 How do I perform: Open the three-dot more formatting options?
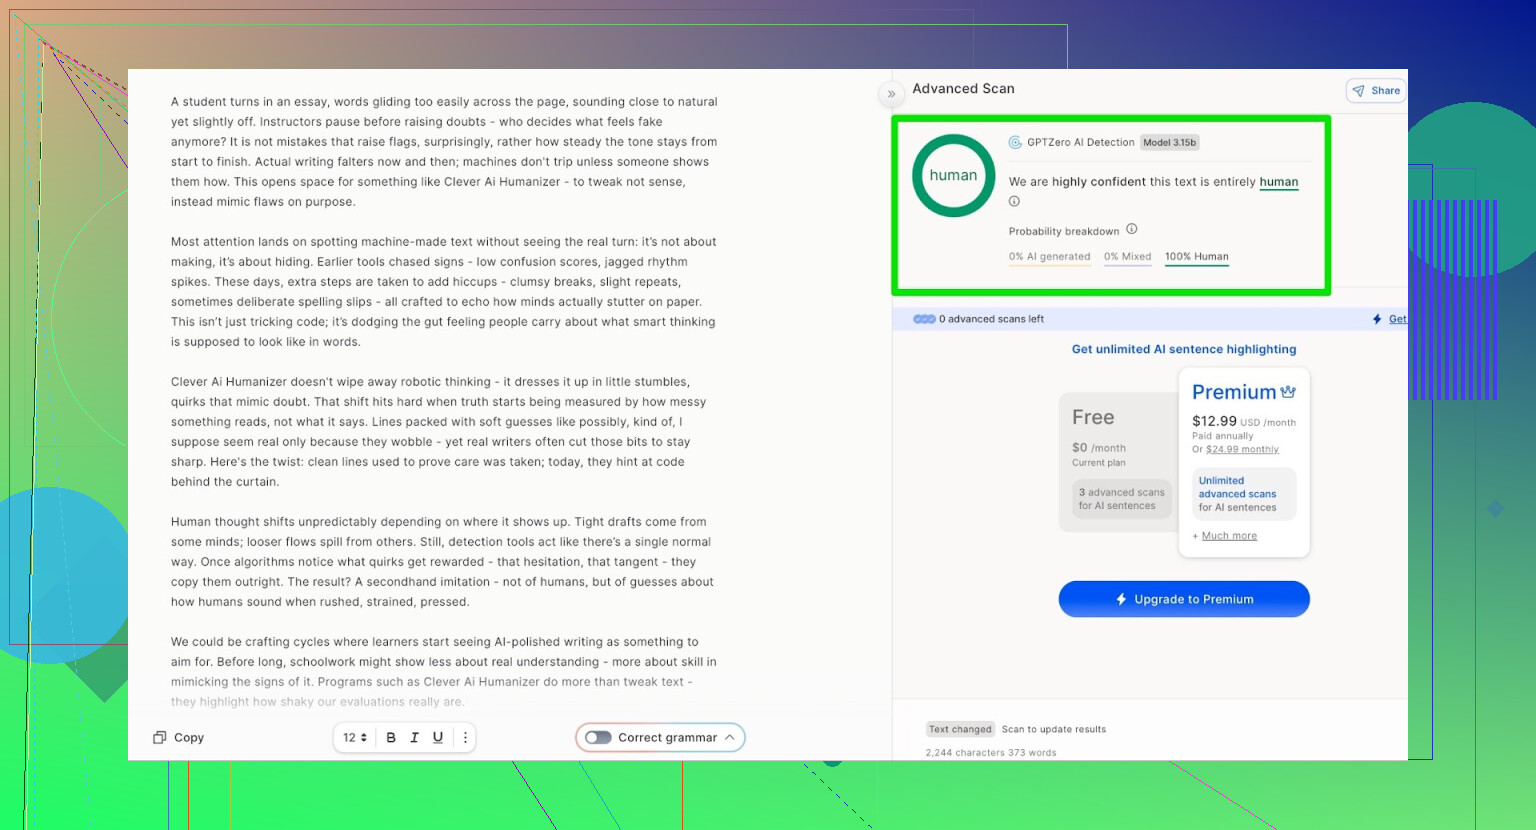(x=465, y=738)
